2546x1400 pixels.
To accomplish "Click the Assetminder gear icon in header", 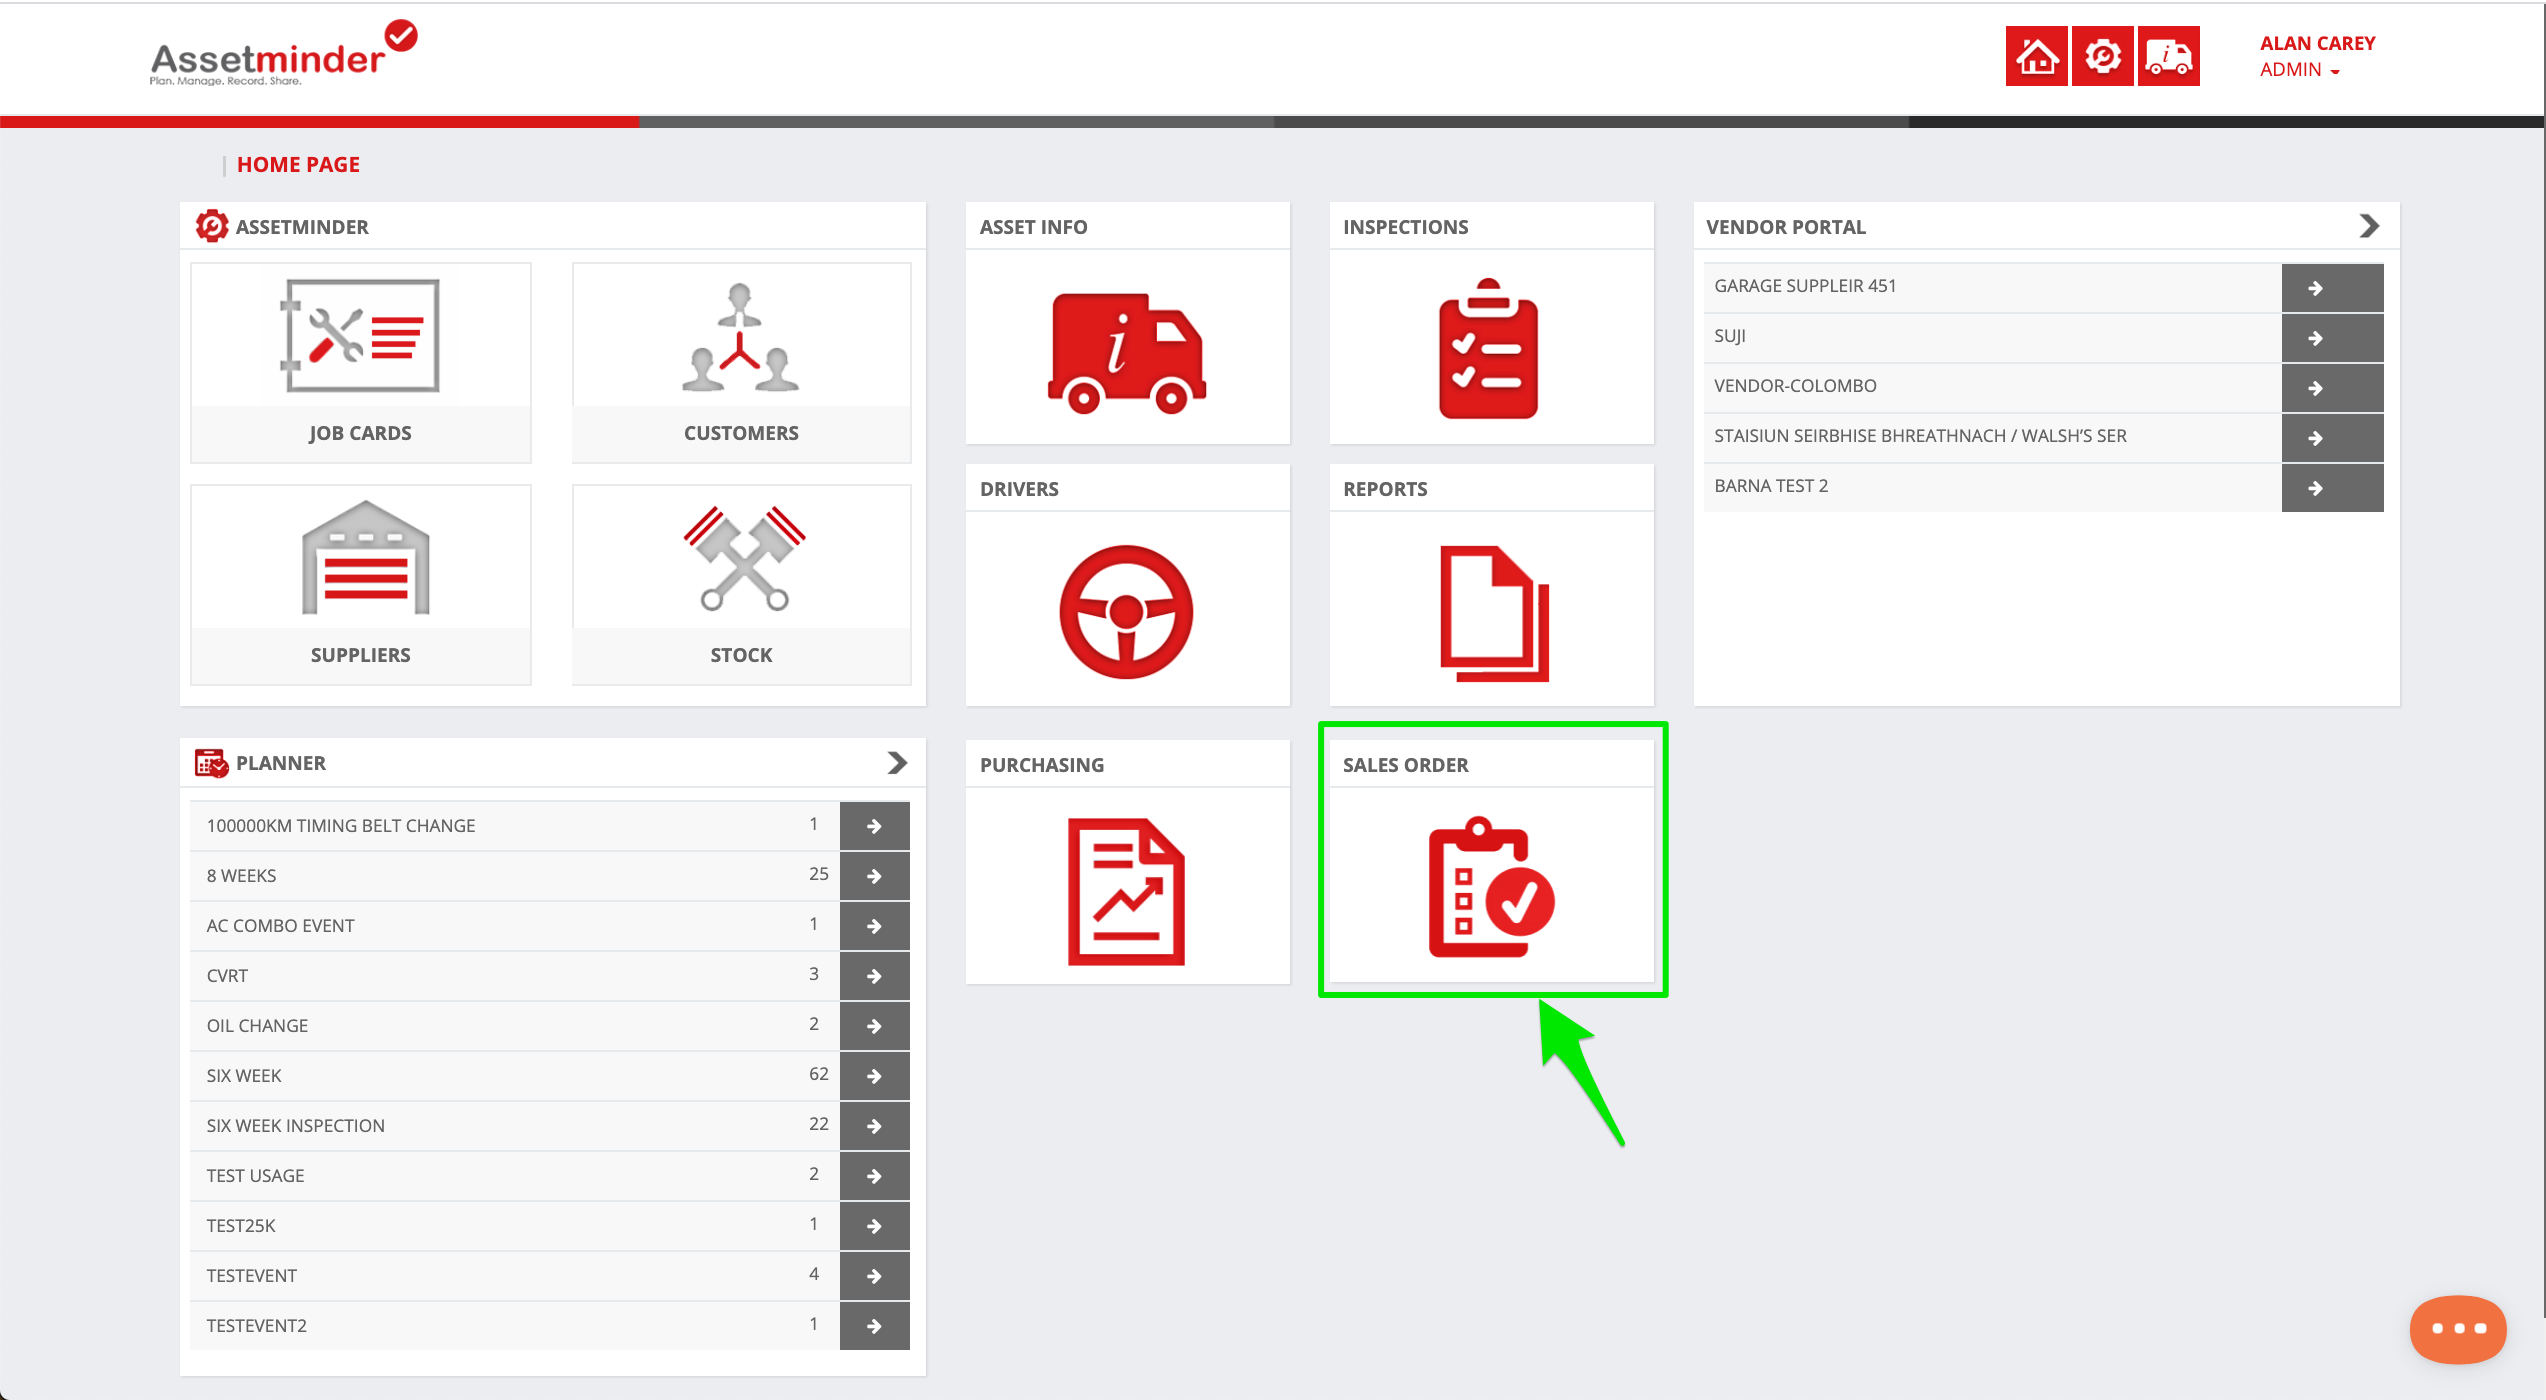I will pyautogui.click(x=2102, y=56).
